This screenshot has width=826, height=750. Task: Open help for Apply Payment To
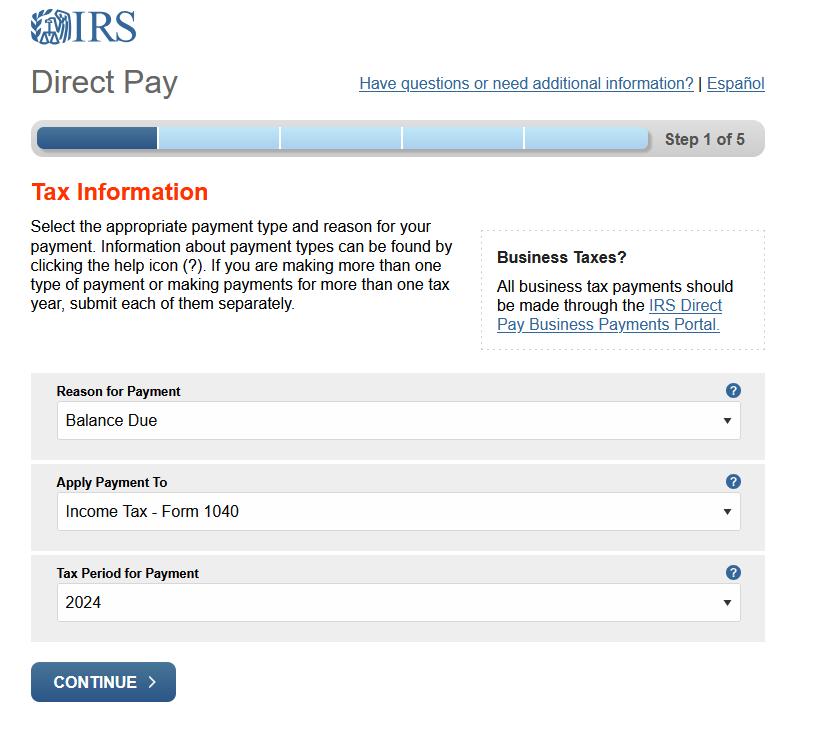pos(733,481)
